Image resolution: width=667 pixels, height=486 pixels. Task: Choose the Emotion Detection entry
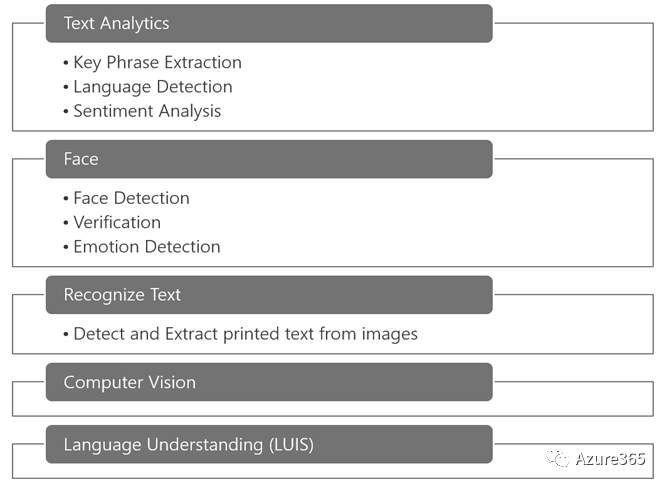pyautogui.click(x=147, y=246)
